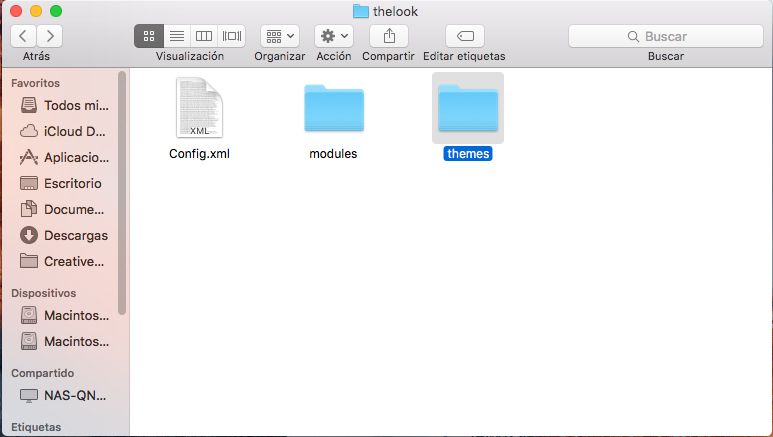773x437 pixels.
Task: Click the Compartido section header
Action: (42, 373)
